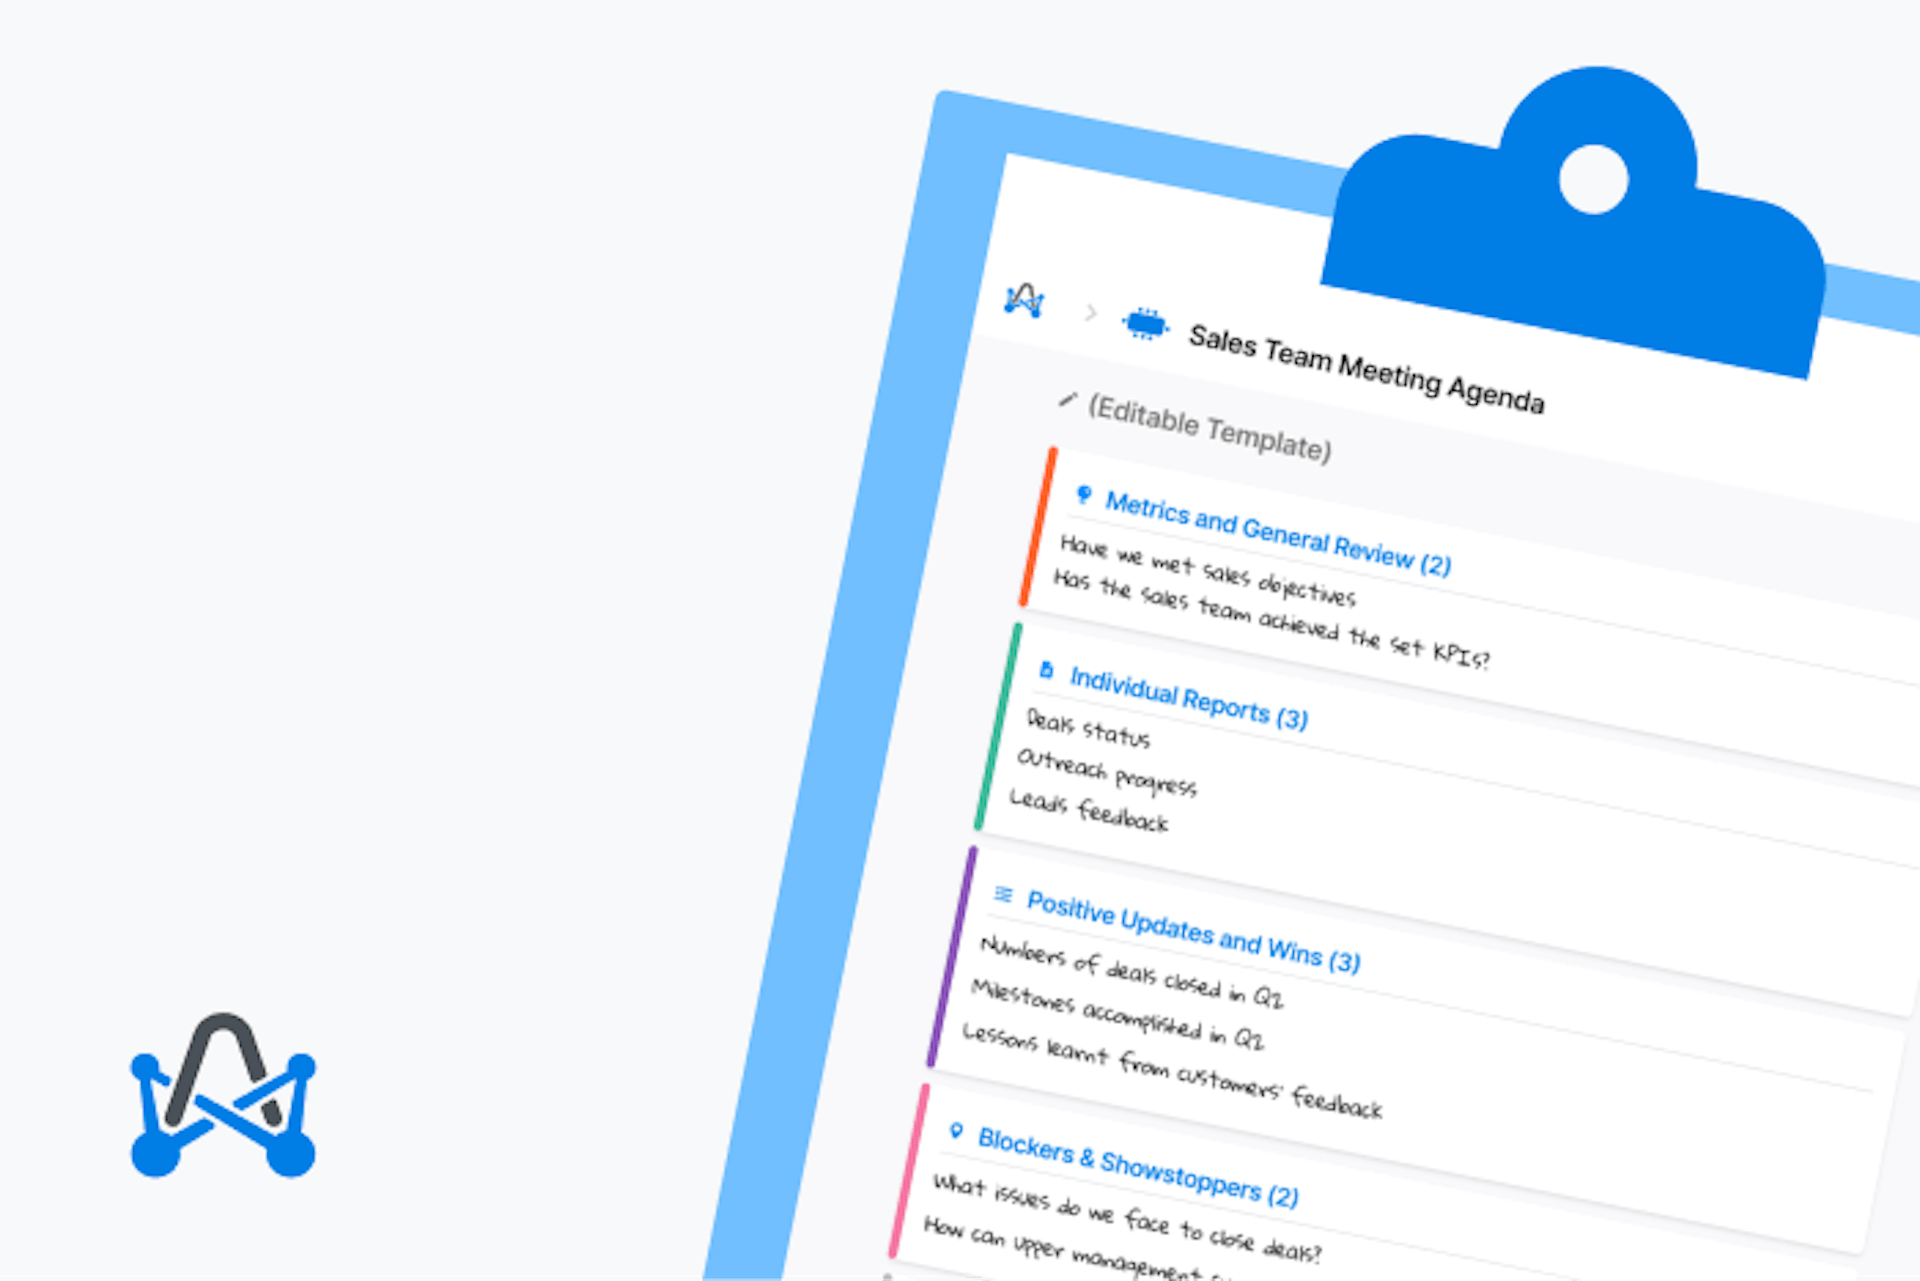Click the pin icon beside Blockers & Showstoppers
Screen dimensions: 1920x1281
coord(956,1131)
